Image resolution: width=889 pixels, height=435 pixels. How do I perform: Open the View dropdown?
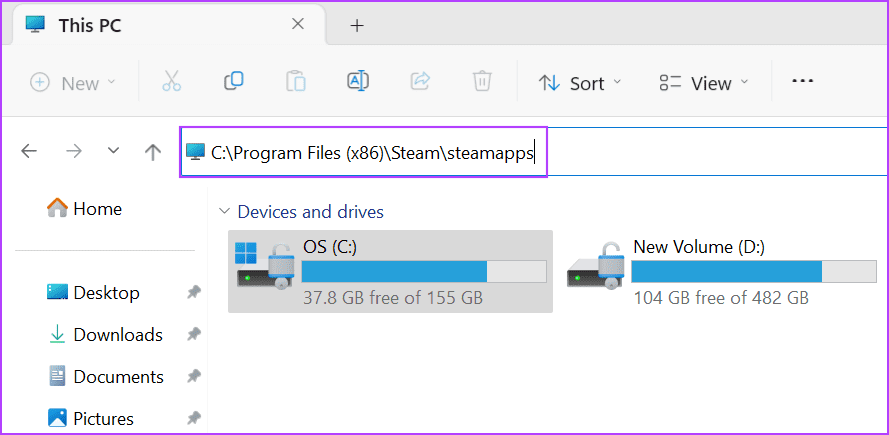coord(704,83)
